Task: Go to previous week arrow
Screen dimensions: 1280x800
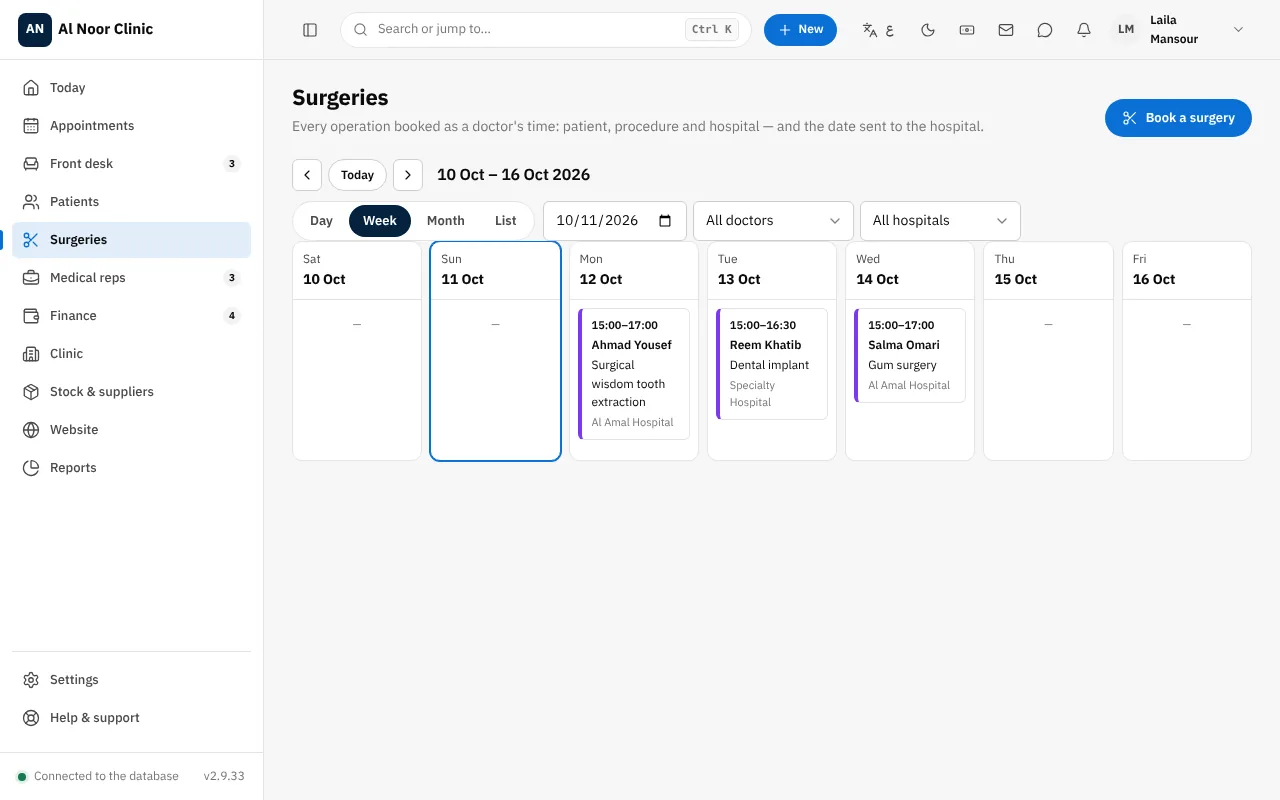Action: 307,175
